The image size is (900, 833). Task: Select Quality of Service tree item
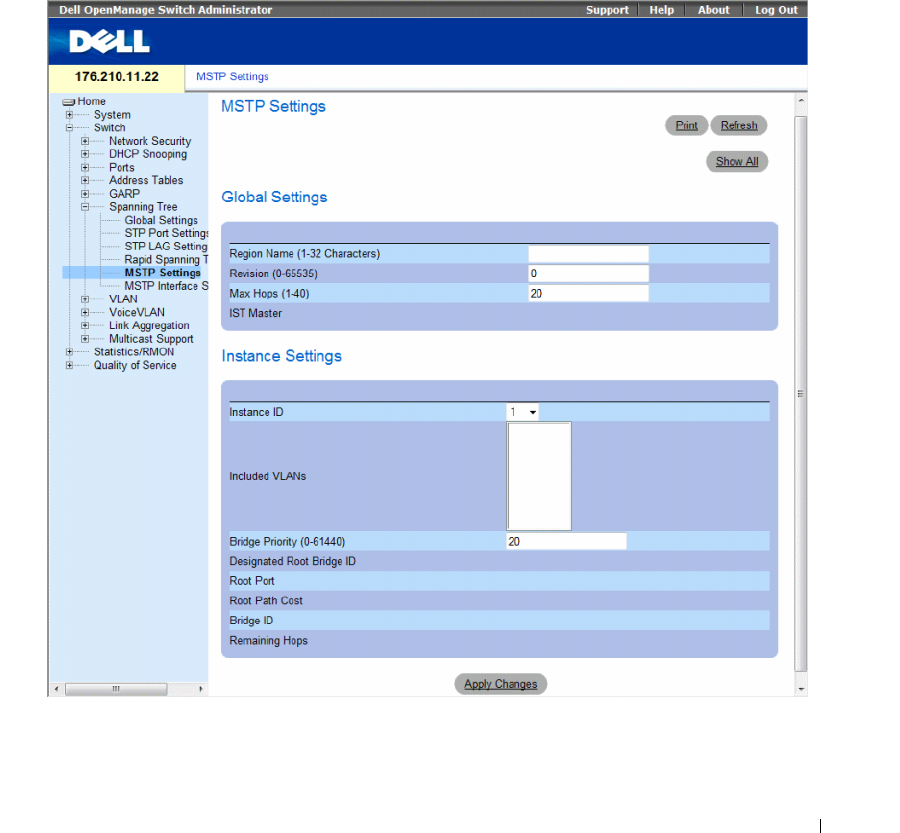pyautogui.click(x=135, y=365)
